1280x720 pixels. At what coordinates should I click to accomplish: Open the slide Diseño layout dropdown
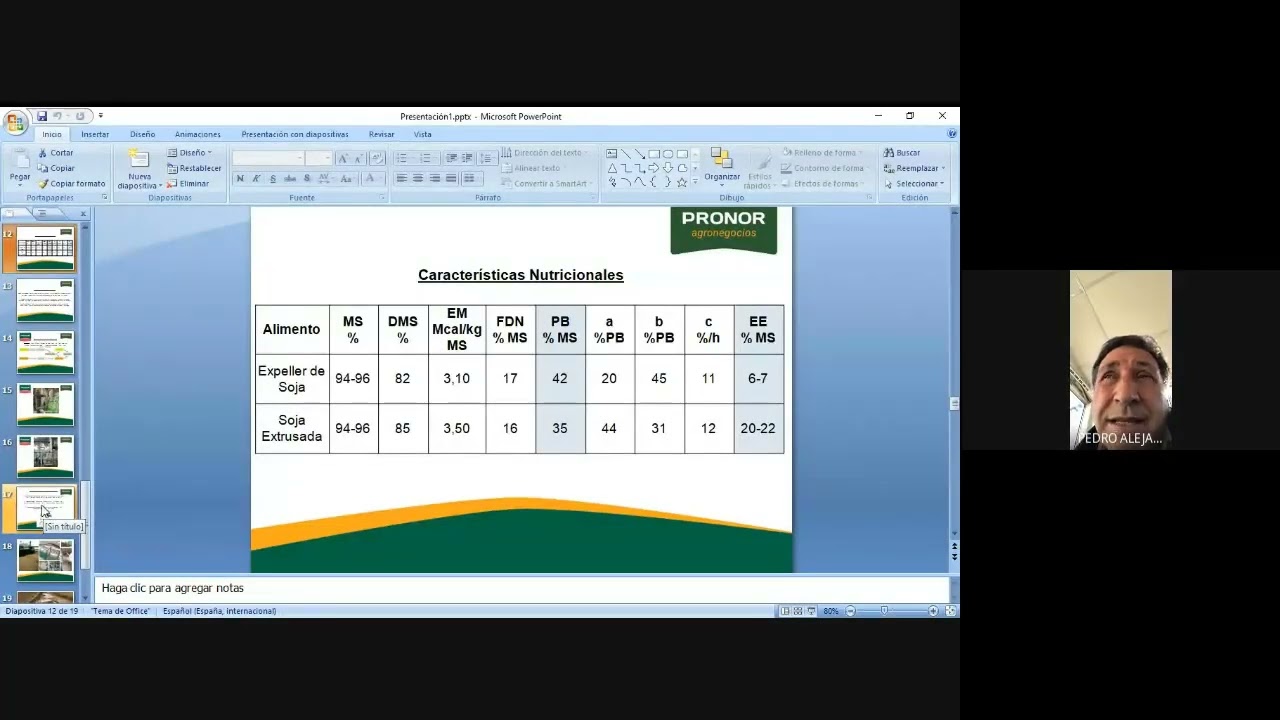[189, 153]
